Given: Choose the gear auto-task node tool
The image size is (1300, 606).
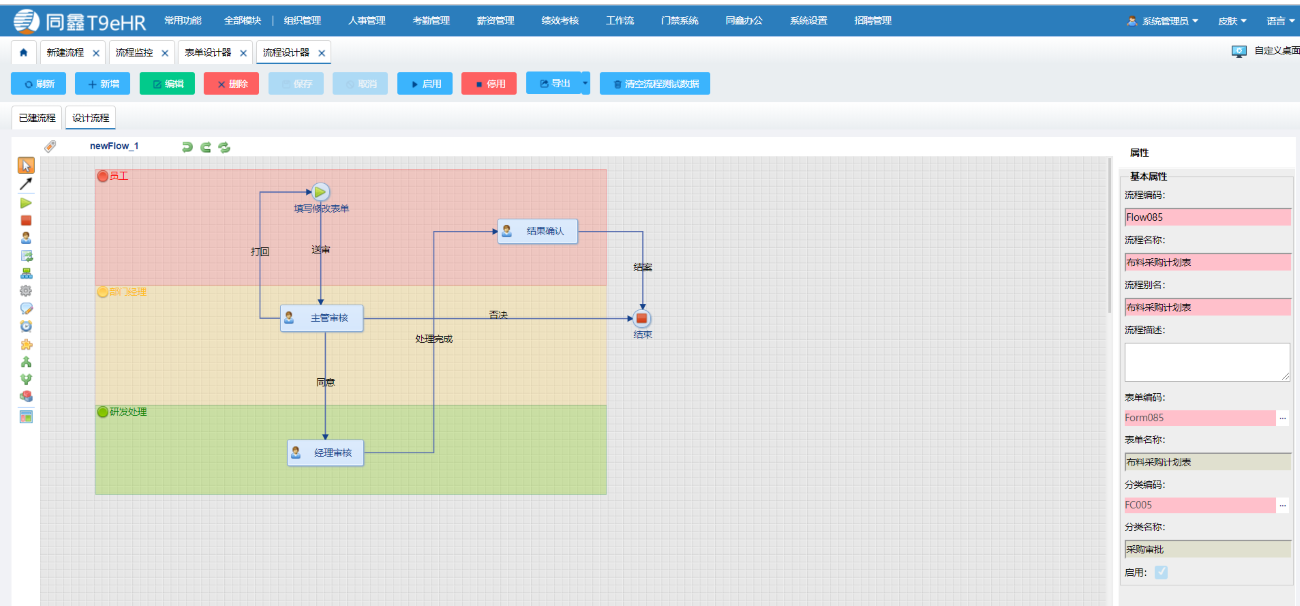Looking at the screenshot, I should click(26, 290).
